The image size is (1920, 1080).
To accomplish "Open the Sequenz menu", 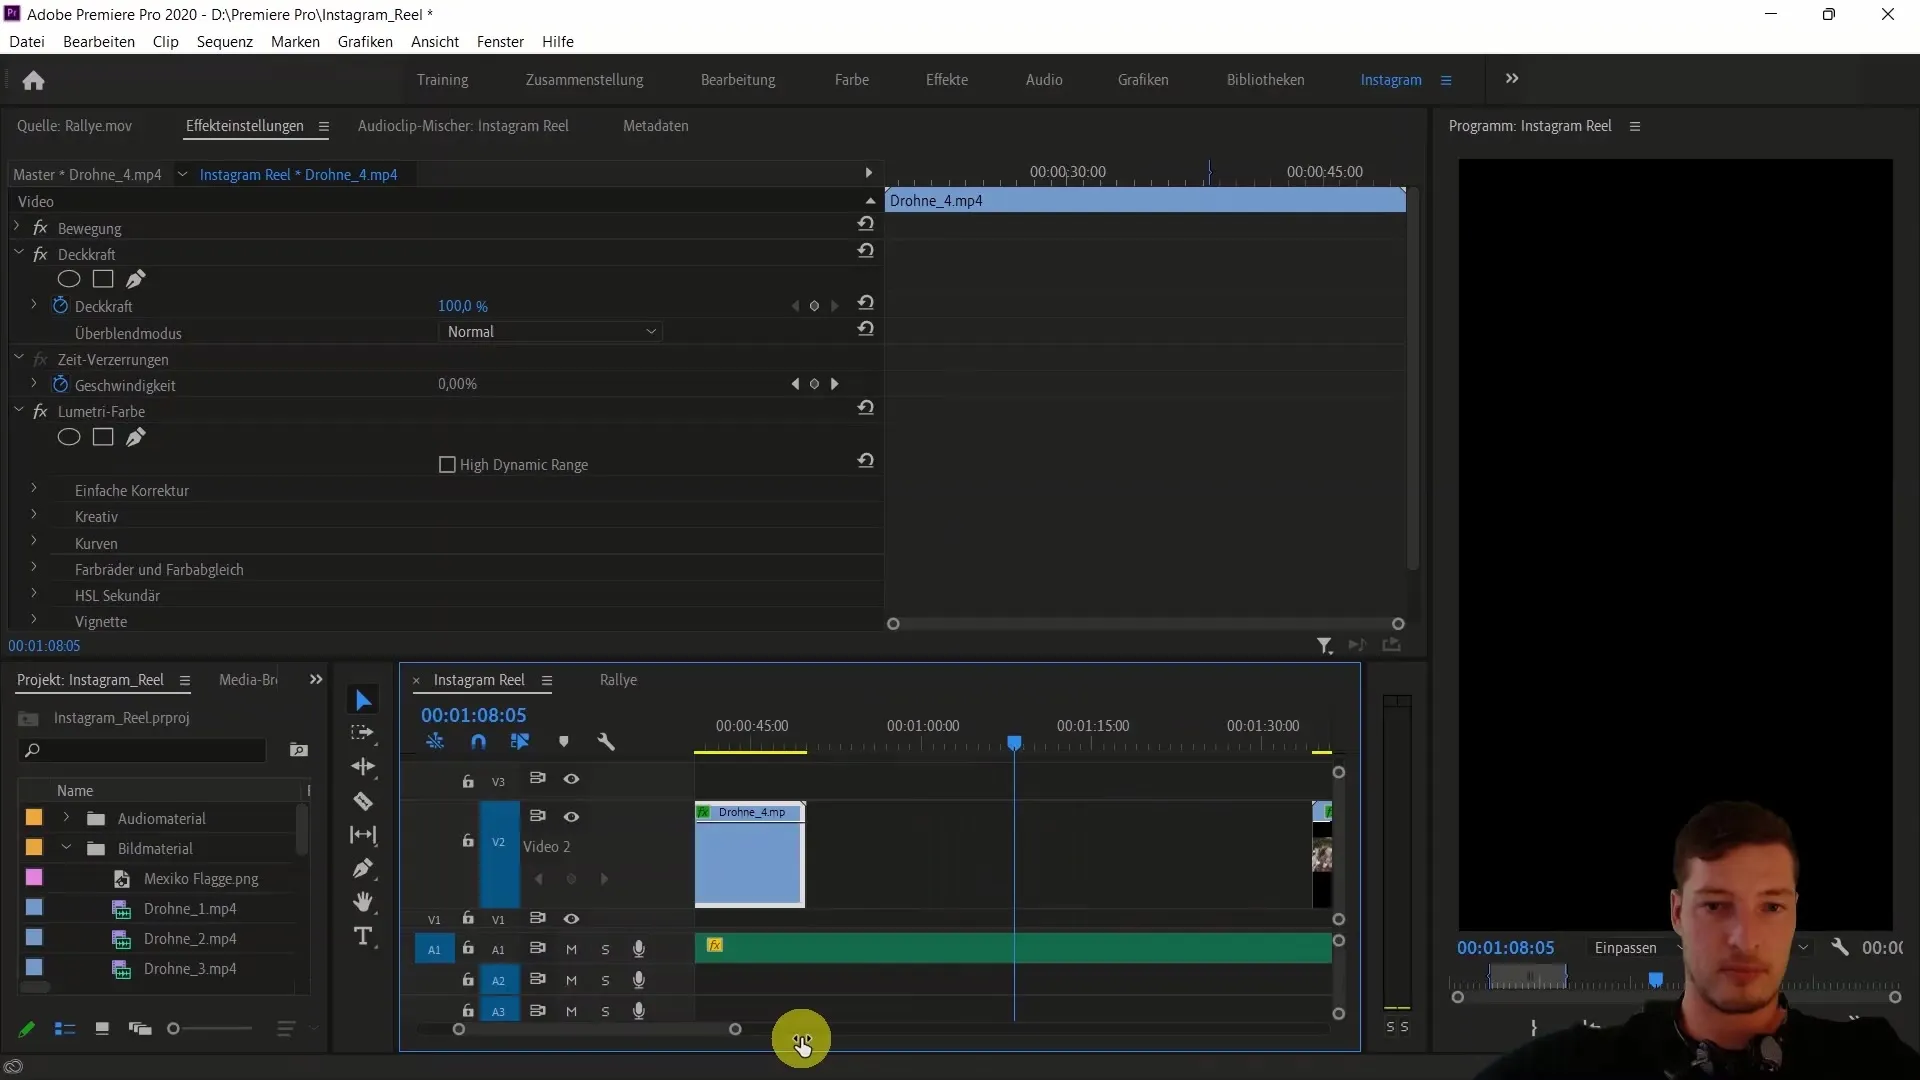I will click(225, 42).
